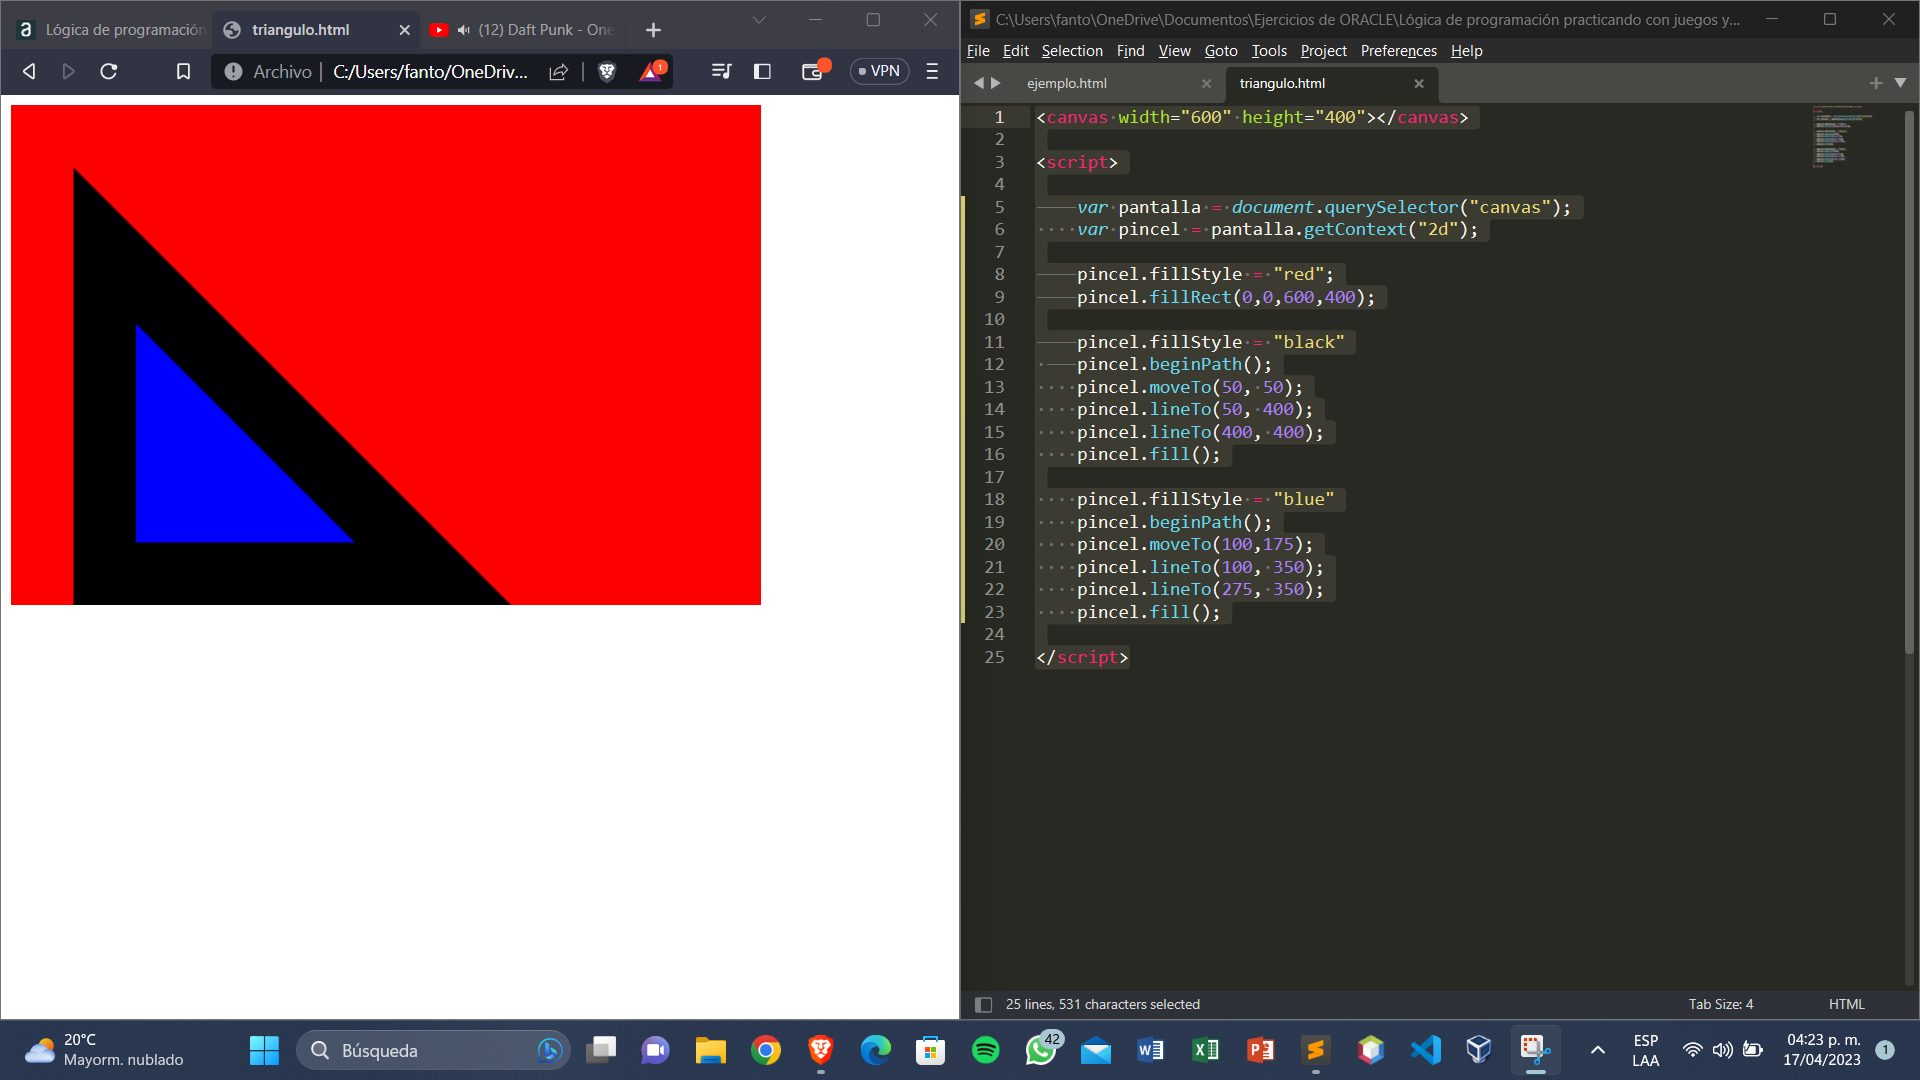The image size is (1920, 1080).
Task: Open the Selection menu
Action: [x=1072, y=51]
